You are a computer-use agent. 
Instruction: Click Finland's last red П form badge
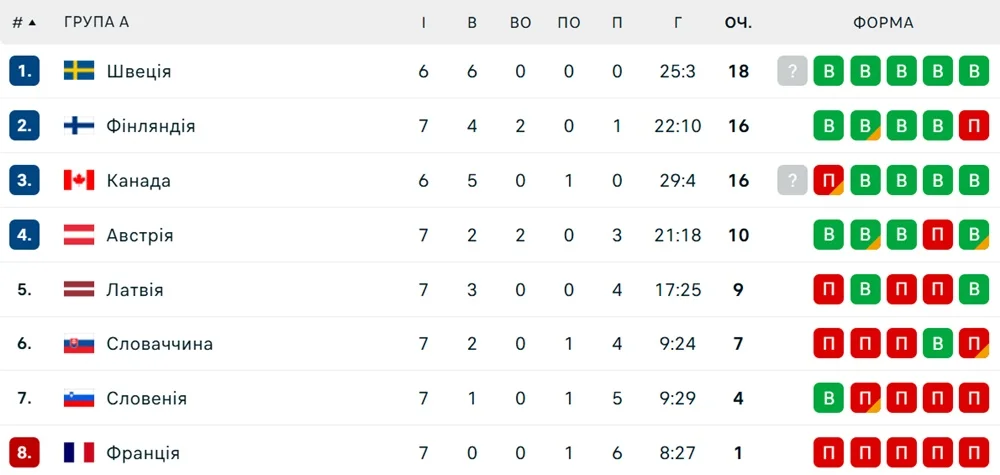(973, 126)
